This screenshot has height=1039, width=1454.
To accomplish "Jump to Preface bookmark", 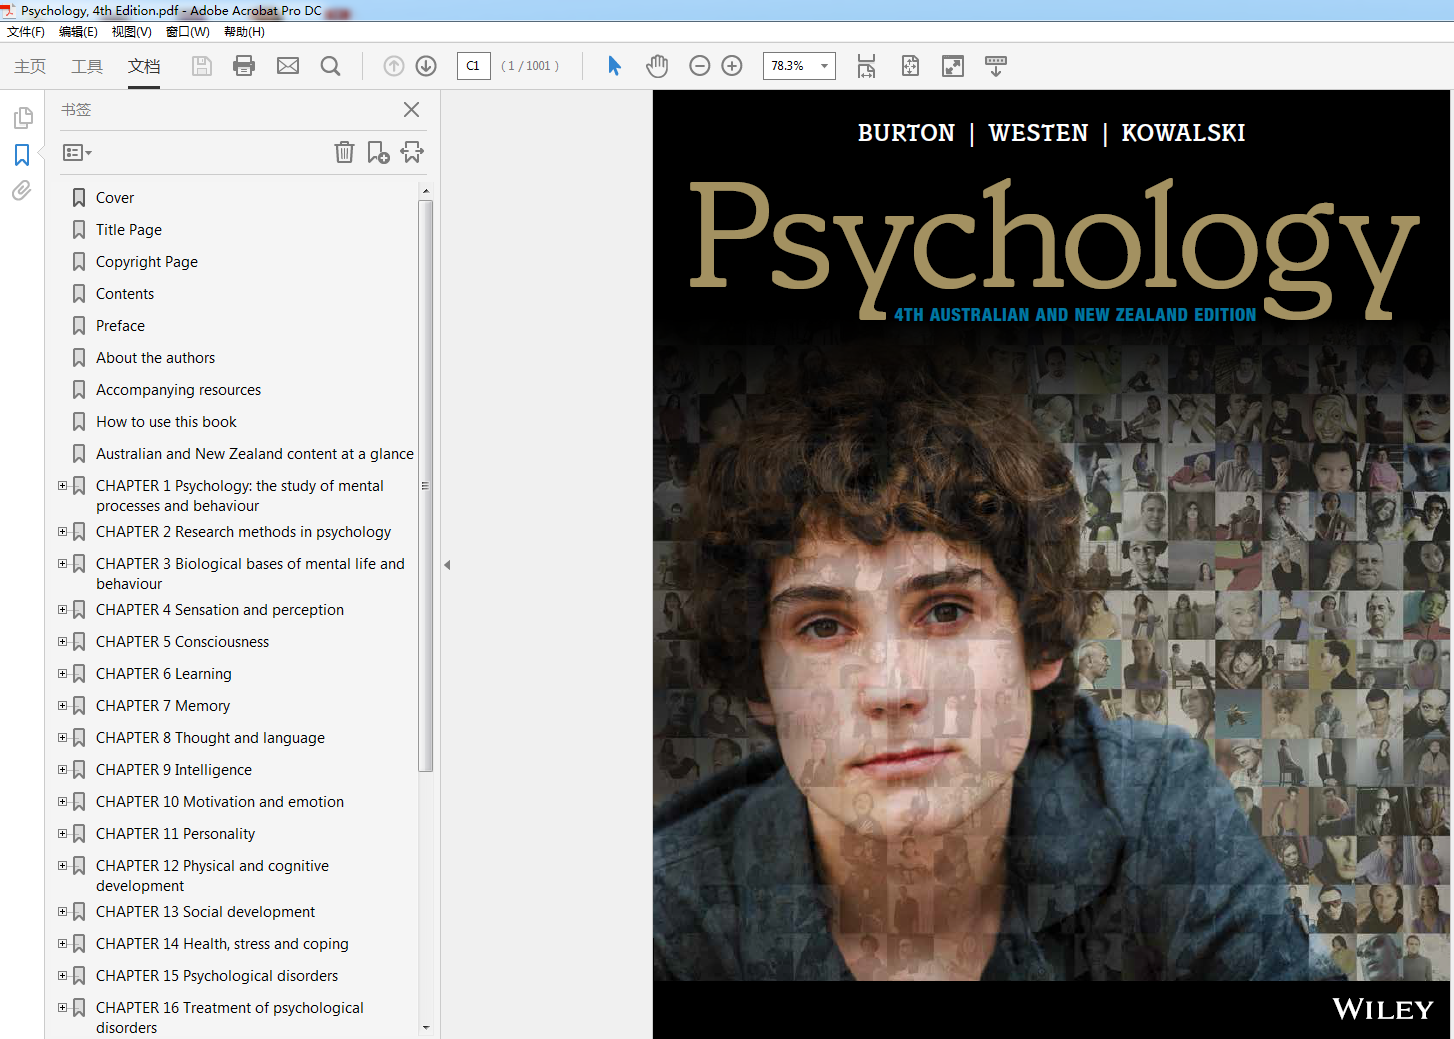I will point(120,326).
